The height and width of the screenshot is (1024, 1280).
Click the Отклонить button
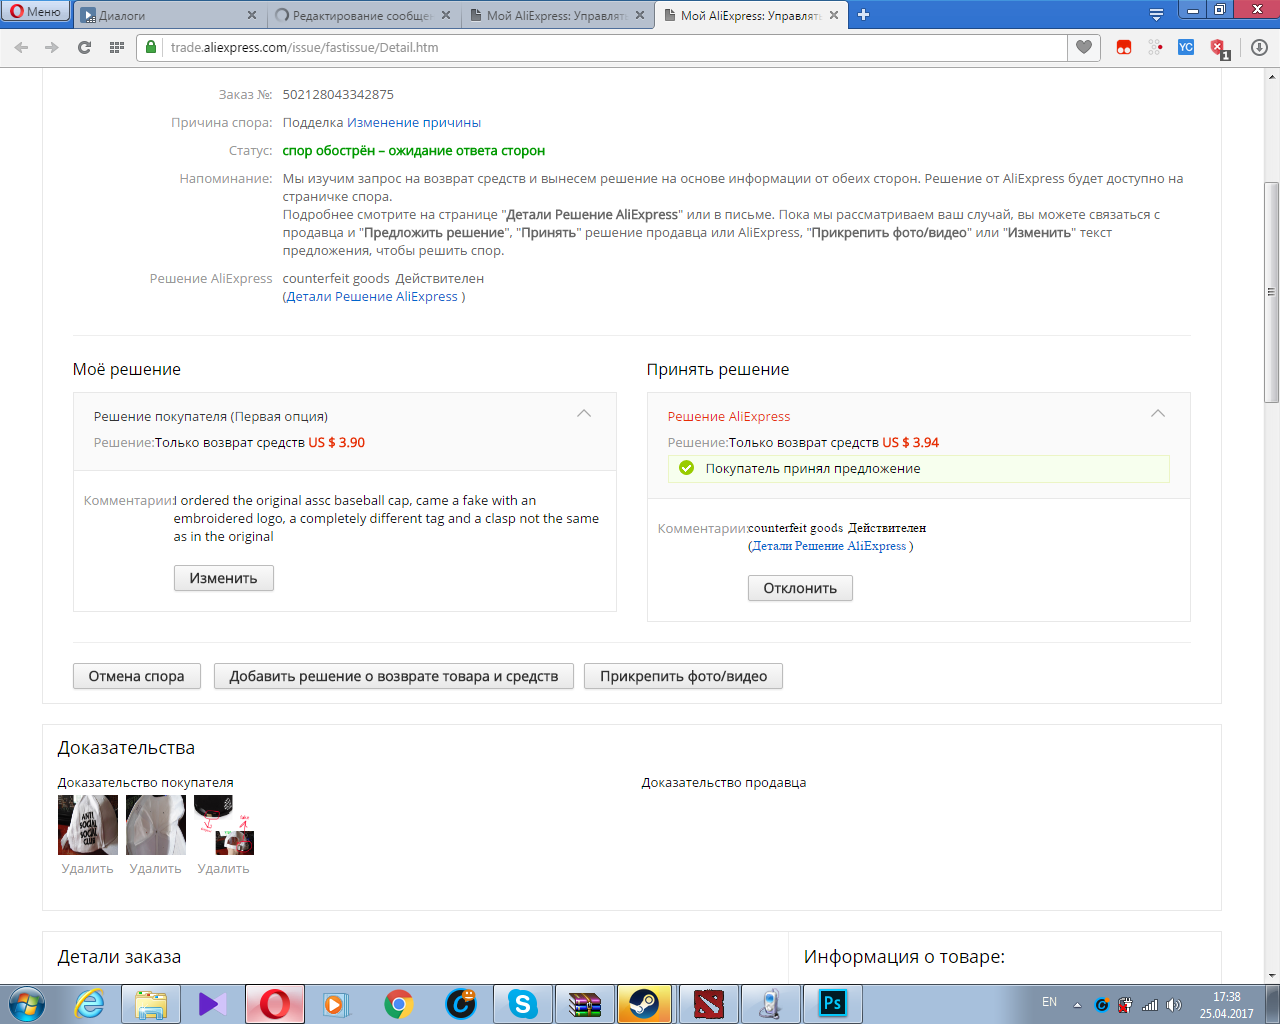(x=800, y=588)
